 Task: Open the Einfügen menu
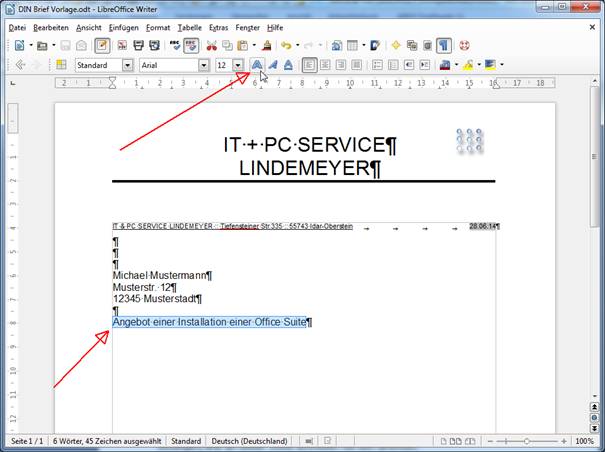coord(124,28)
